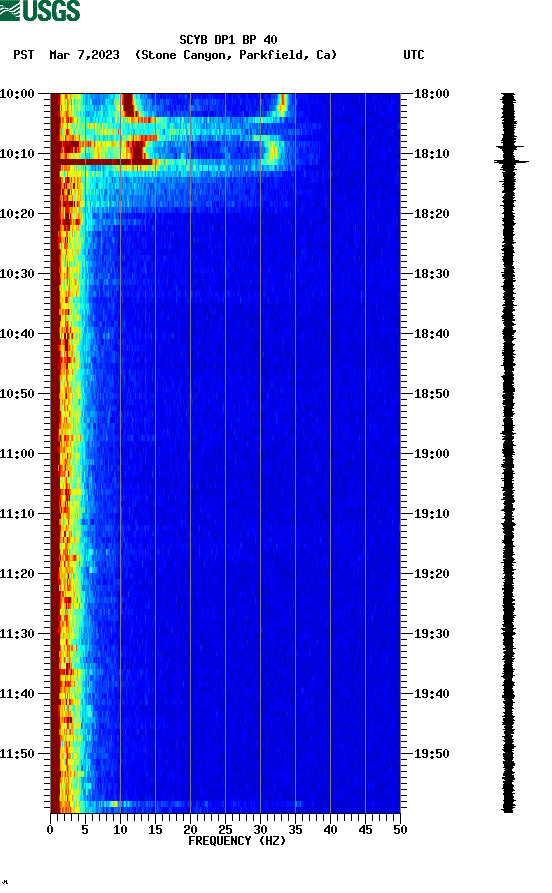
Task: Click the 45 Hz frequency tick label
Action: click(365, 830)
